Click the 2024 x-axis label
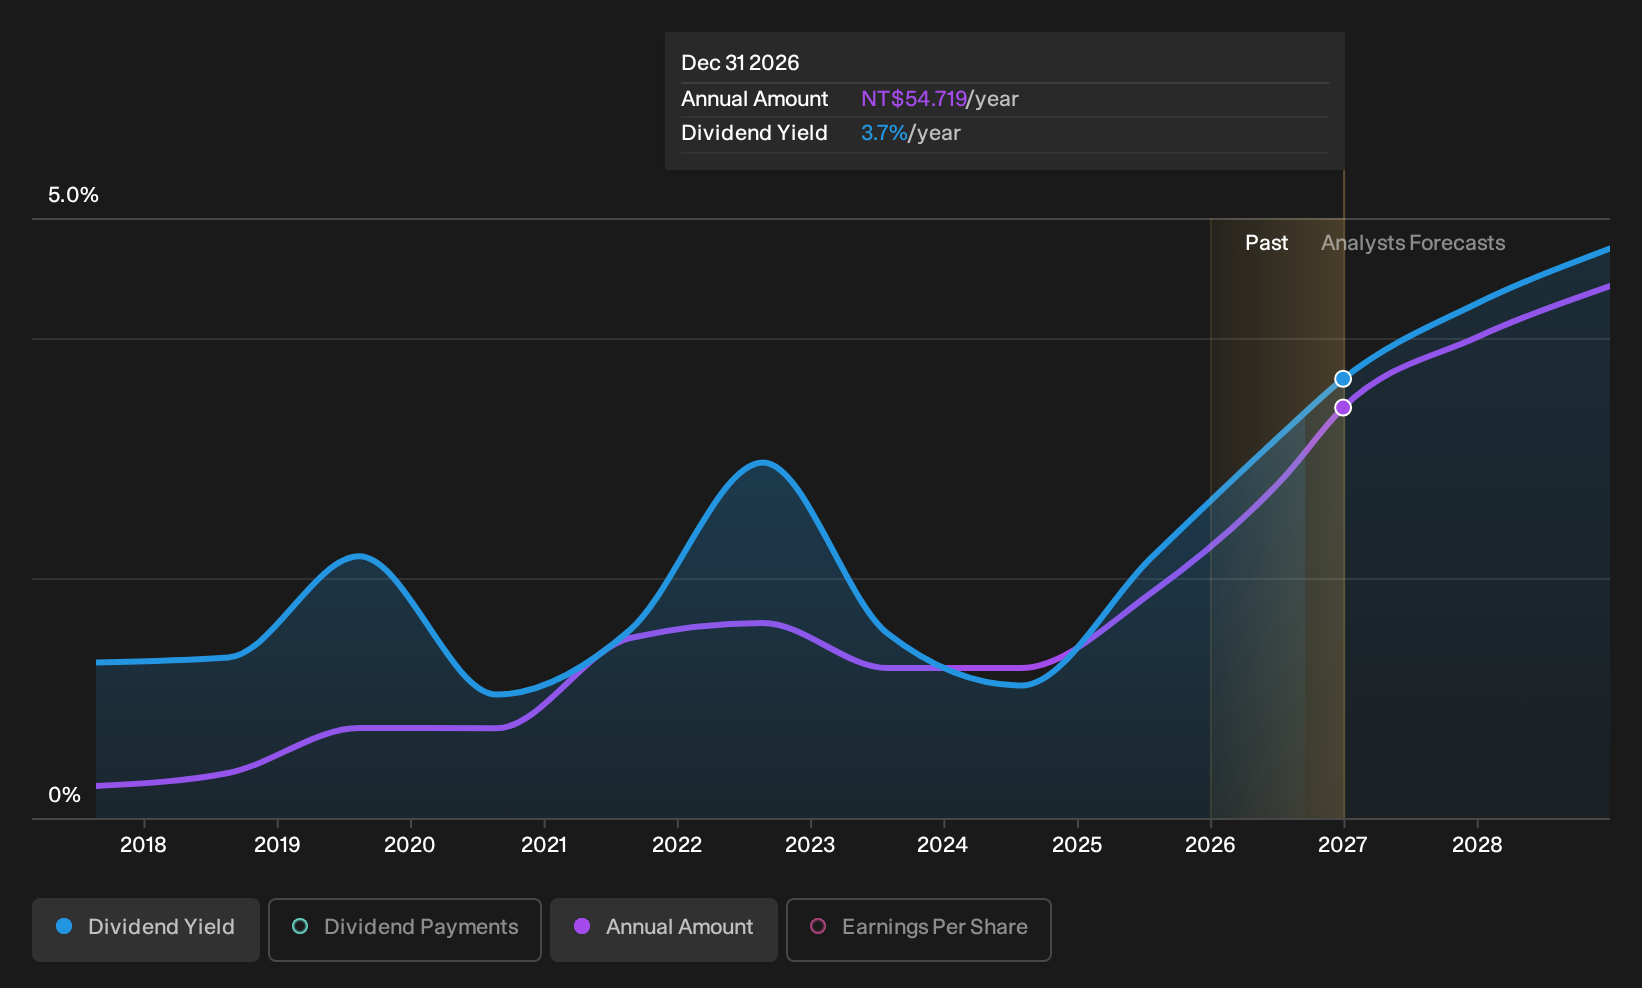Viewport: 1642px width, 988px height. pyautogui.click(x=943, y=845)
